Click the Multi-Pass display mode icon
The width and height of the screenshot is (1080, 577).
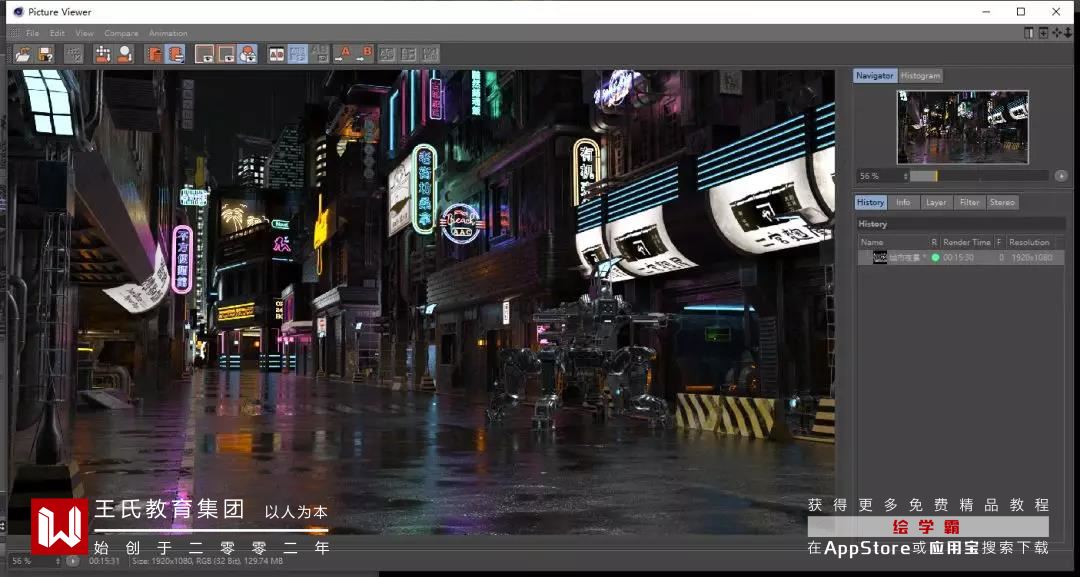tap(226, 54)
